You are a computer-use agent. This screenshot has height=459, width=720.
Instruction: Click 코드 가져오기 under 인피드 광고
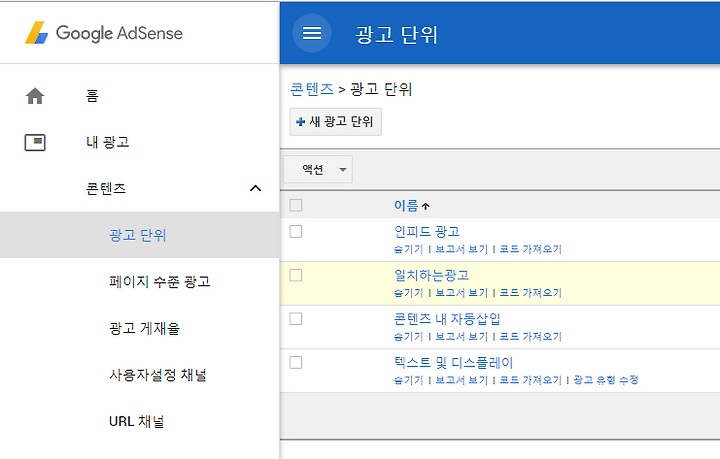530,249
